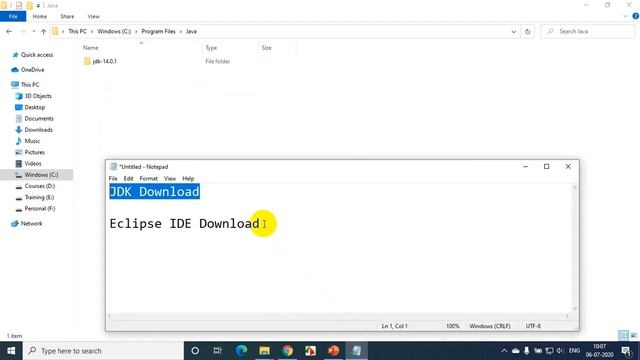Open the View ribbon tab in Explorer
The image size is (640, 360).
point(93,16)
